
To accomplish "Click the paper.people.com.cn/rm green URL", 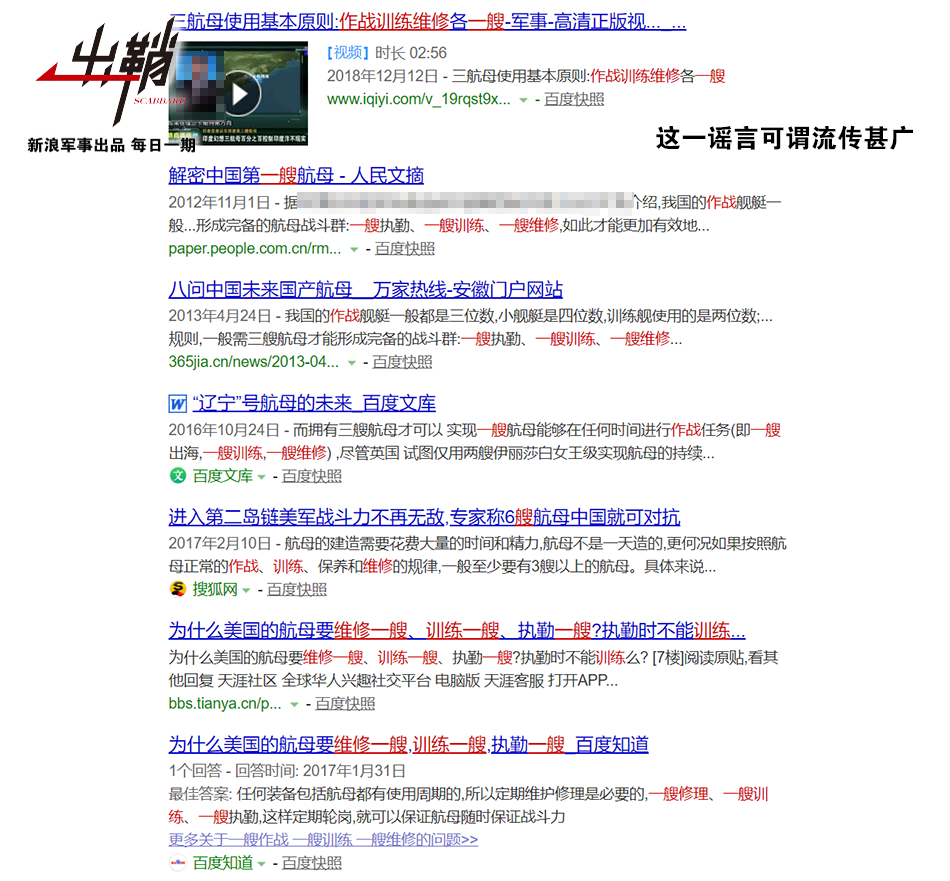I will [255, 249].
